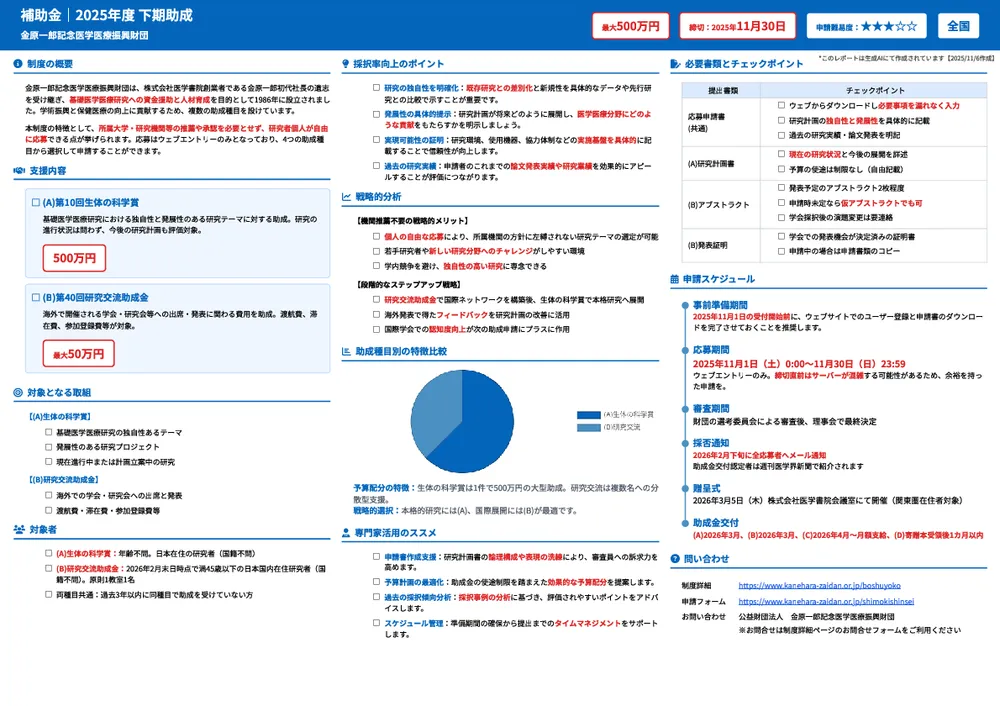Click the 助成種目別の特徴比較 graph icon

click(x=345, y=350)
